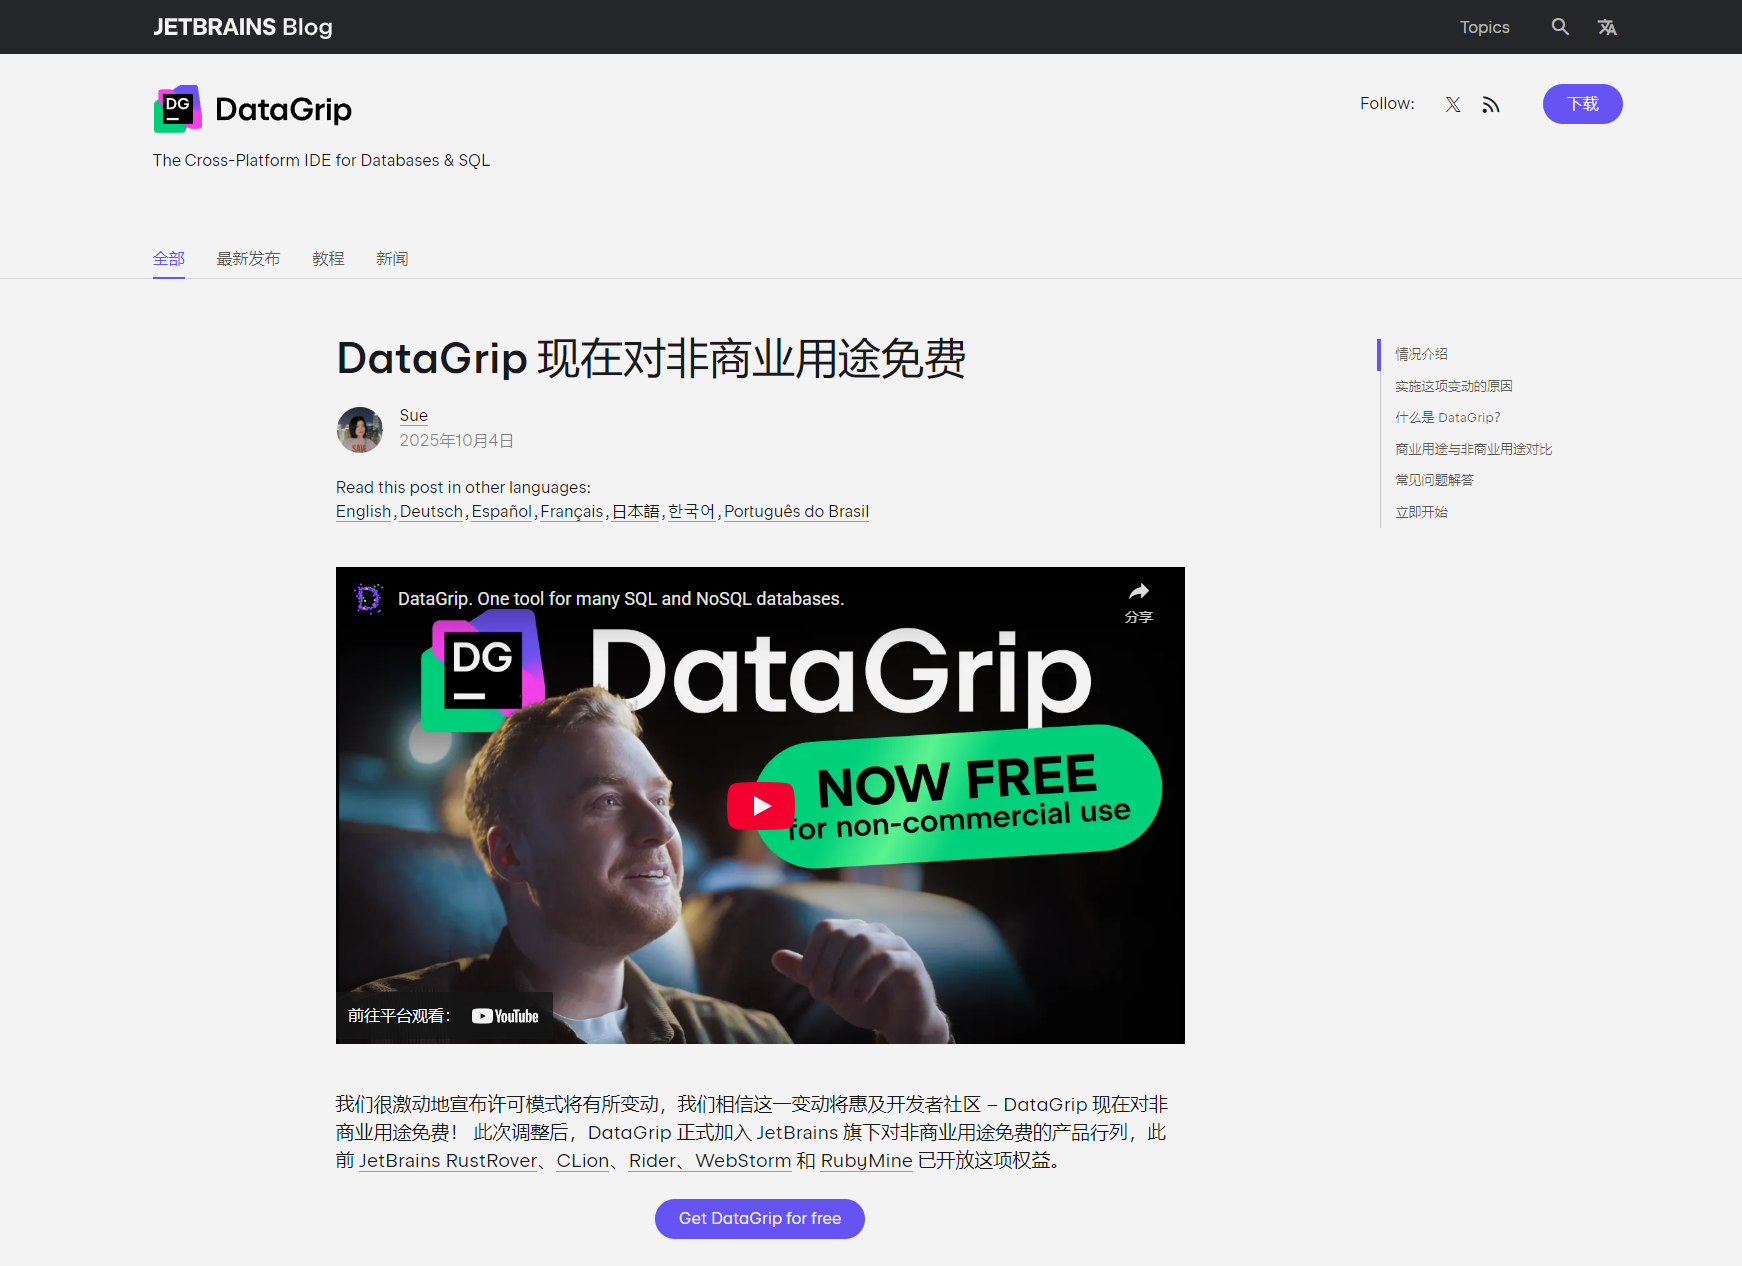This screenshot has width=1742, height=1266.
Task: Open the RSS feed icon
Action: pyautogui.click(x=1491, y=104)
